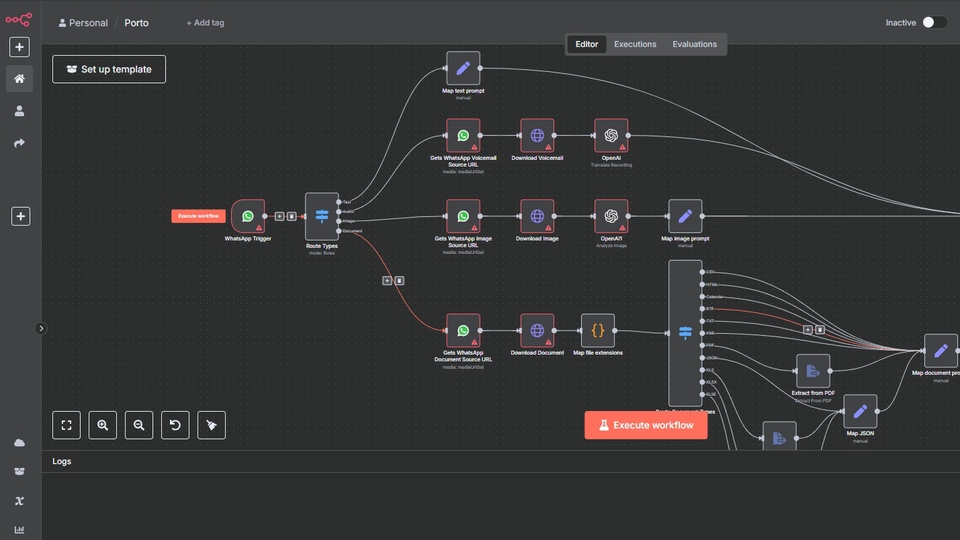The width and height of the screenshot is (960, 540).
Task: Switch to the Executions tab
Action: coord(635,44)
